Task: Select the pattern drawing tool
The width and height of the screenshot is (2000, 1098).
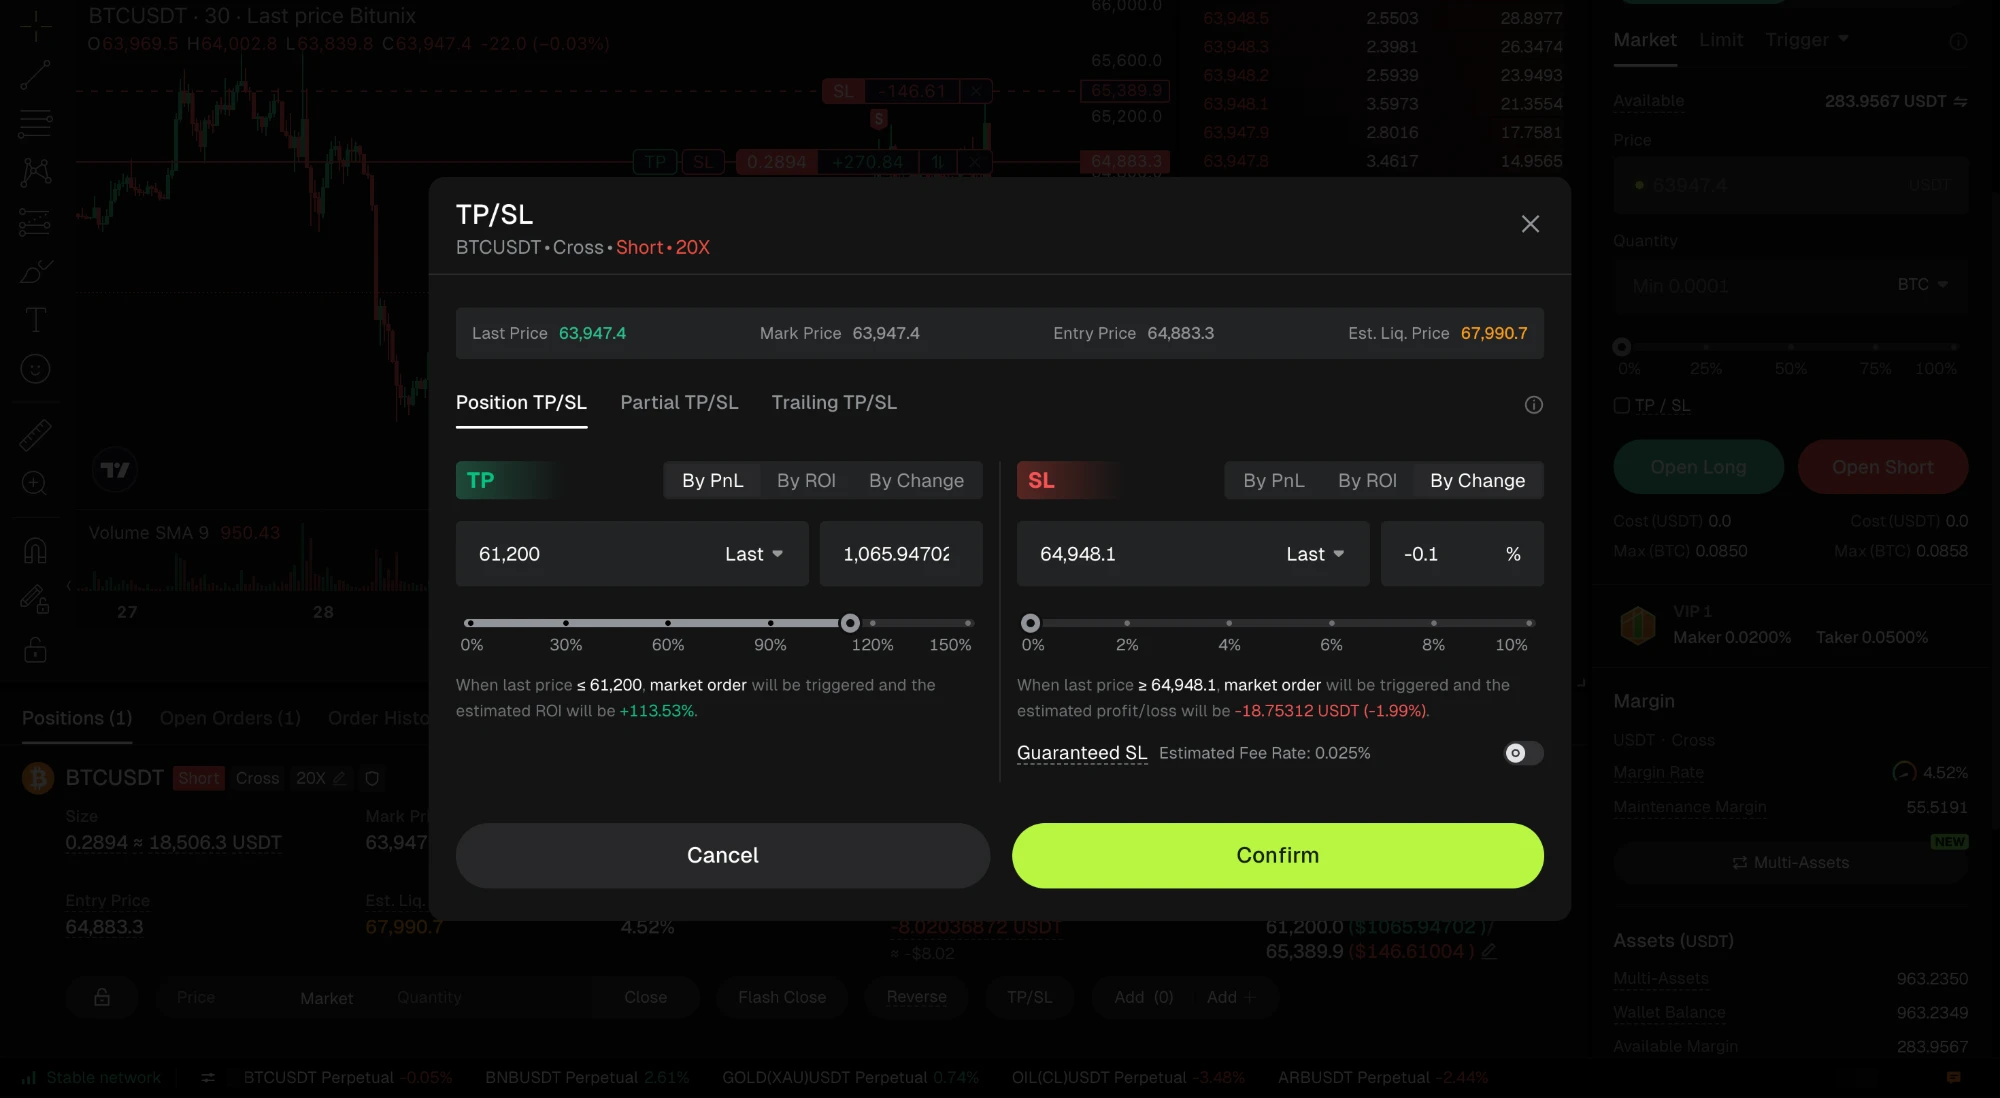Action: tap(35, 172)
